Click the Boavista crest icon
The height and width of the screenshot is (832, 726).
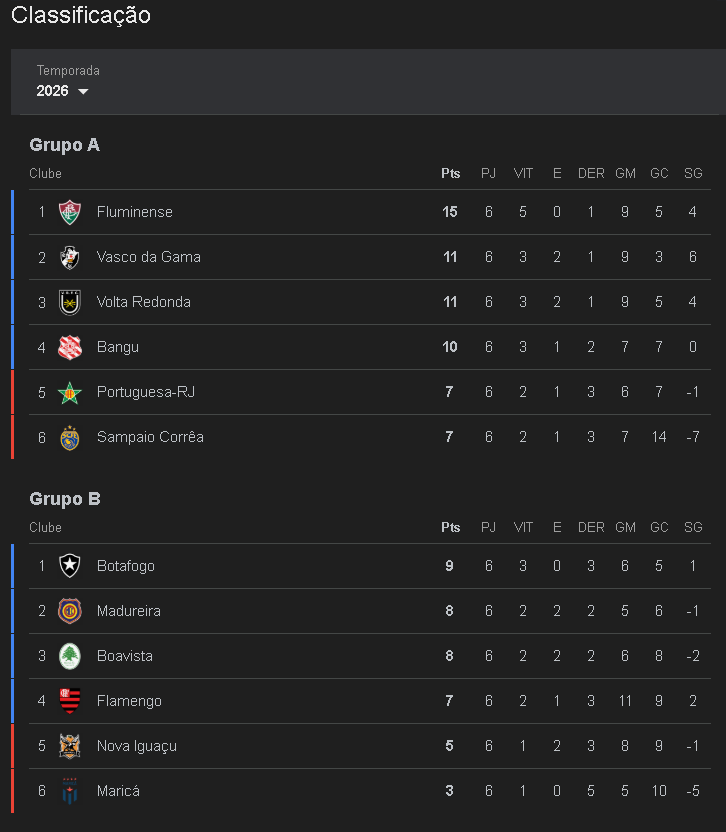coord(69,656)
